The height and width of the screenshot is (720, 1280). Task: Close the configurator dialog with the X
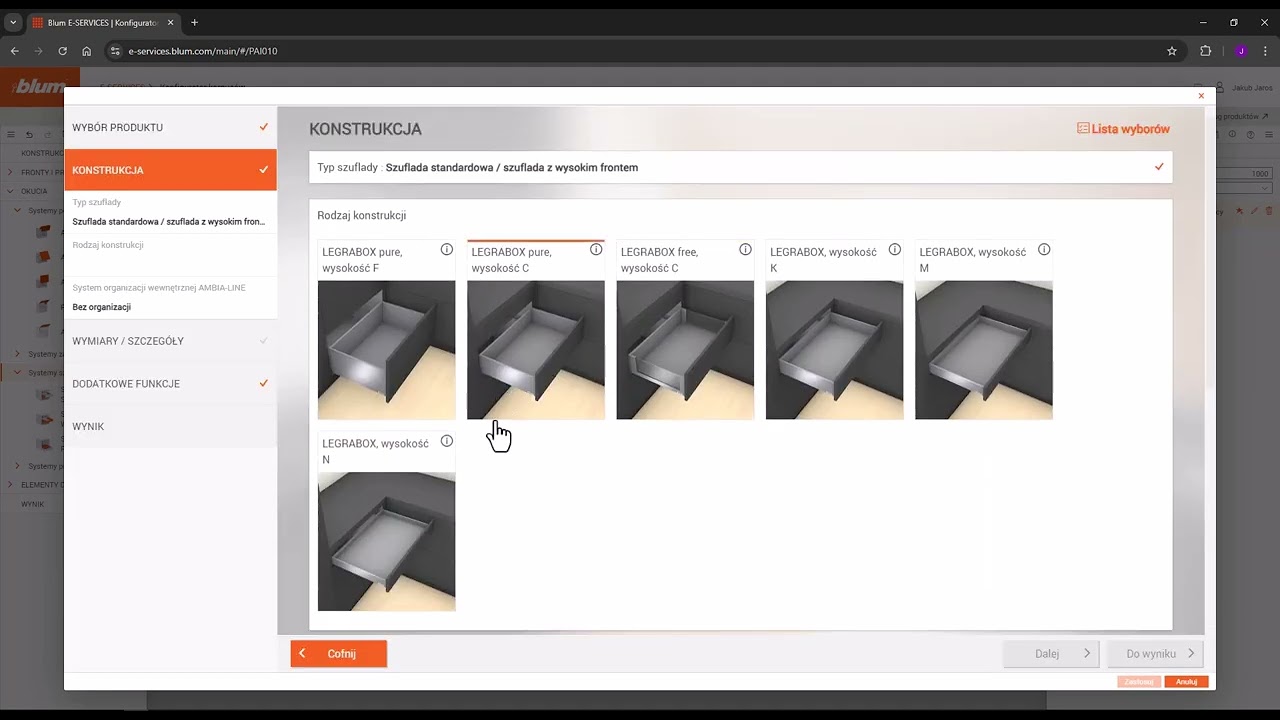point(1201,96)
